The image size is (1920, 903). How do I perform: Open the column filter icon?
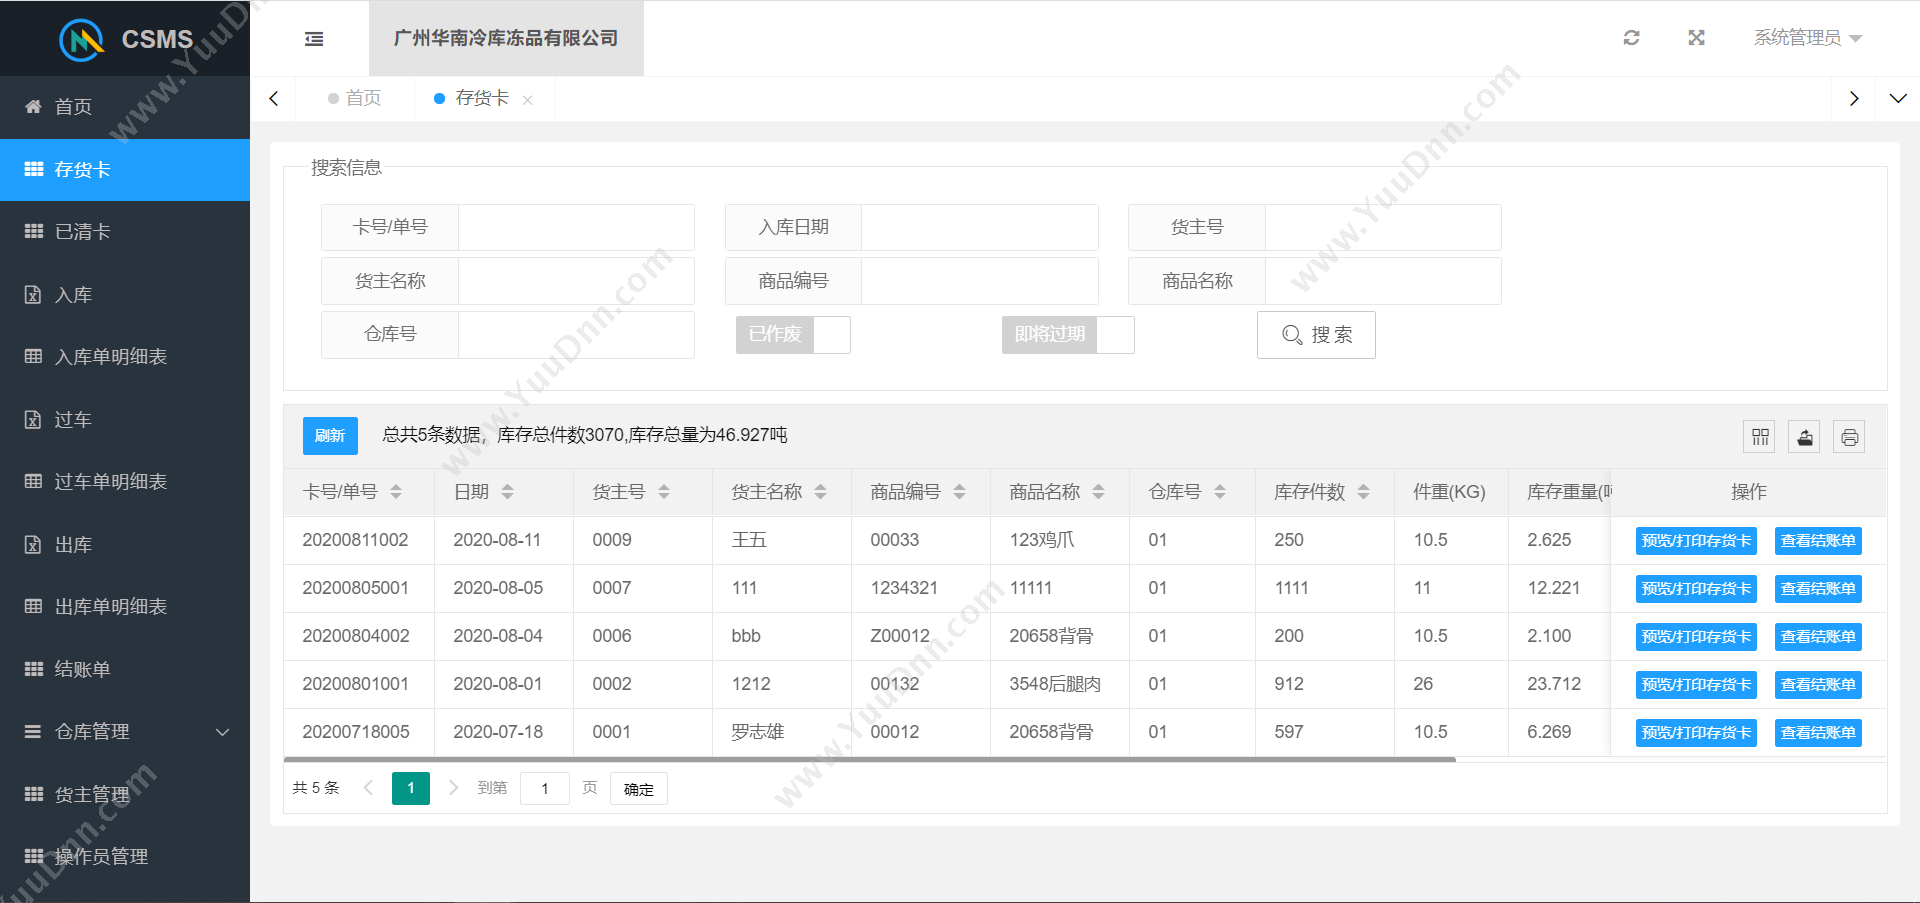coord(1760,437)
